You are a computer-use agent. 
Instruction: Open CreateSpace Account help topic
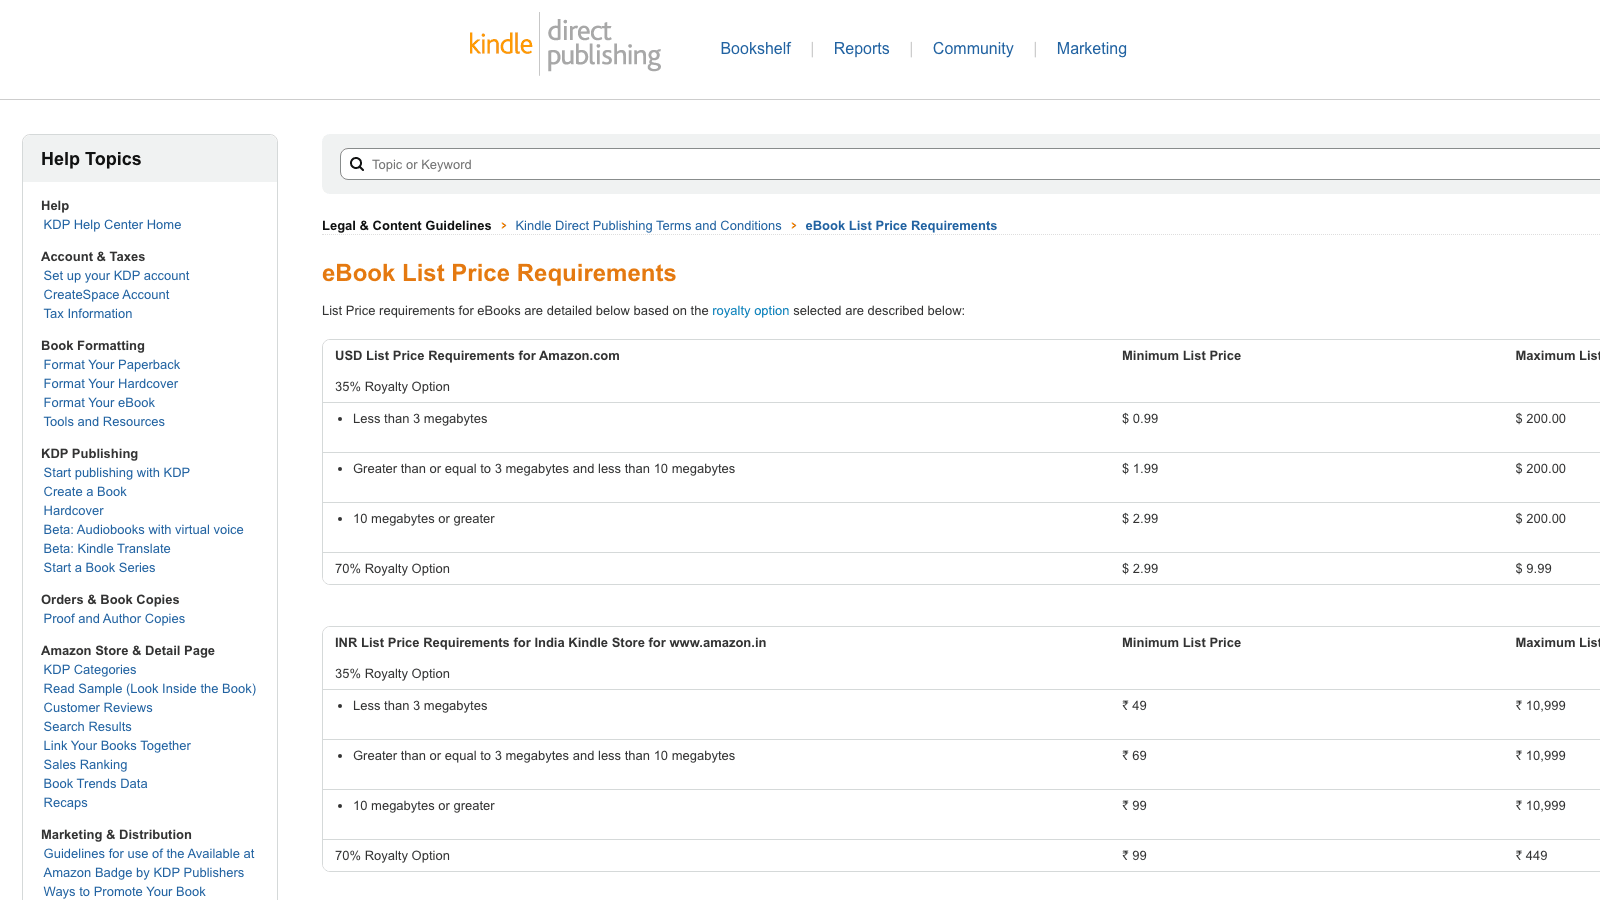click(x=106, y=295)
